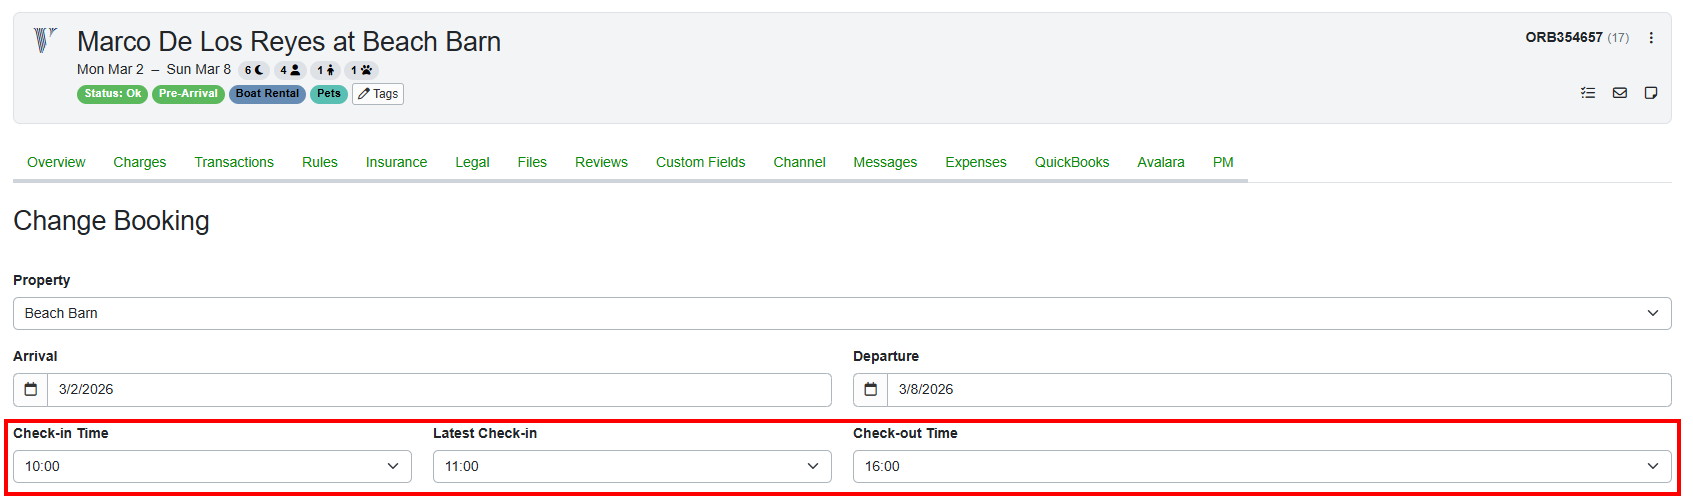1693x500 pixels.
Task: View the Reviews tab
Action: pyautogui.click(x=601, y=162)
